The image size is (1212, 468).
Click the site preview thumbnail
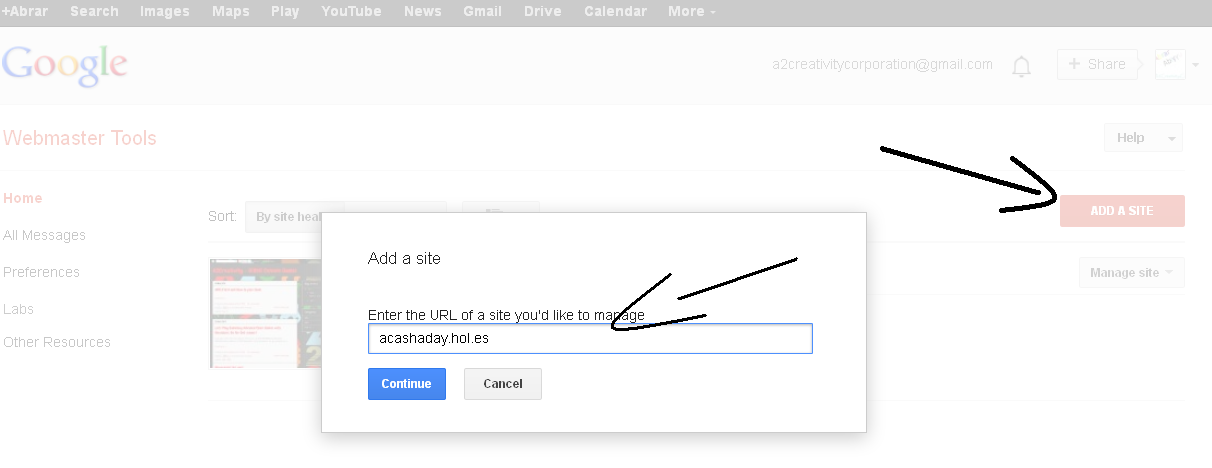266,313
